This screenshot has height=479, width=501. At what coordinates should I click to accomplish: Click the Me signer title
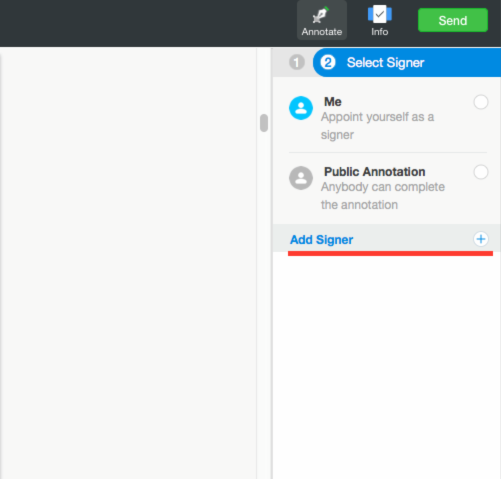pyautogui.click(x=333, y=102)
